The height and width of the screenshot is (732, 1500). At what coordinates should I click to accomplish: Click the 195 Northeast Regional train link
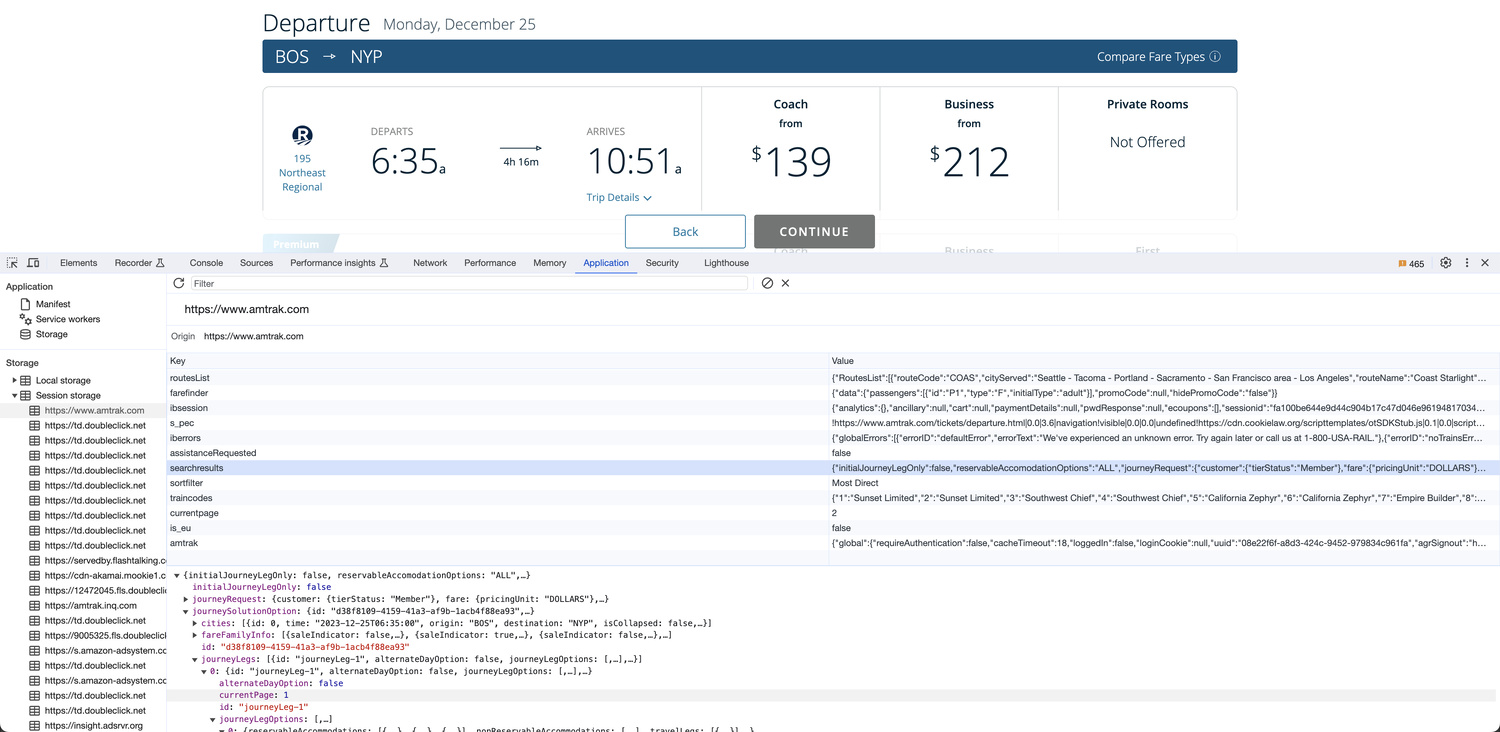pos(302,172)
